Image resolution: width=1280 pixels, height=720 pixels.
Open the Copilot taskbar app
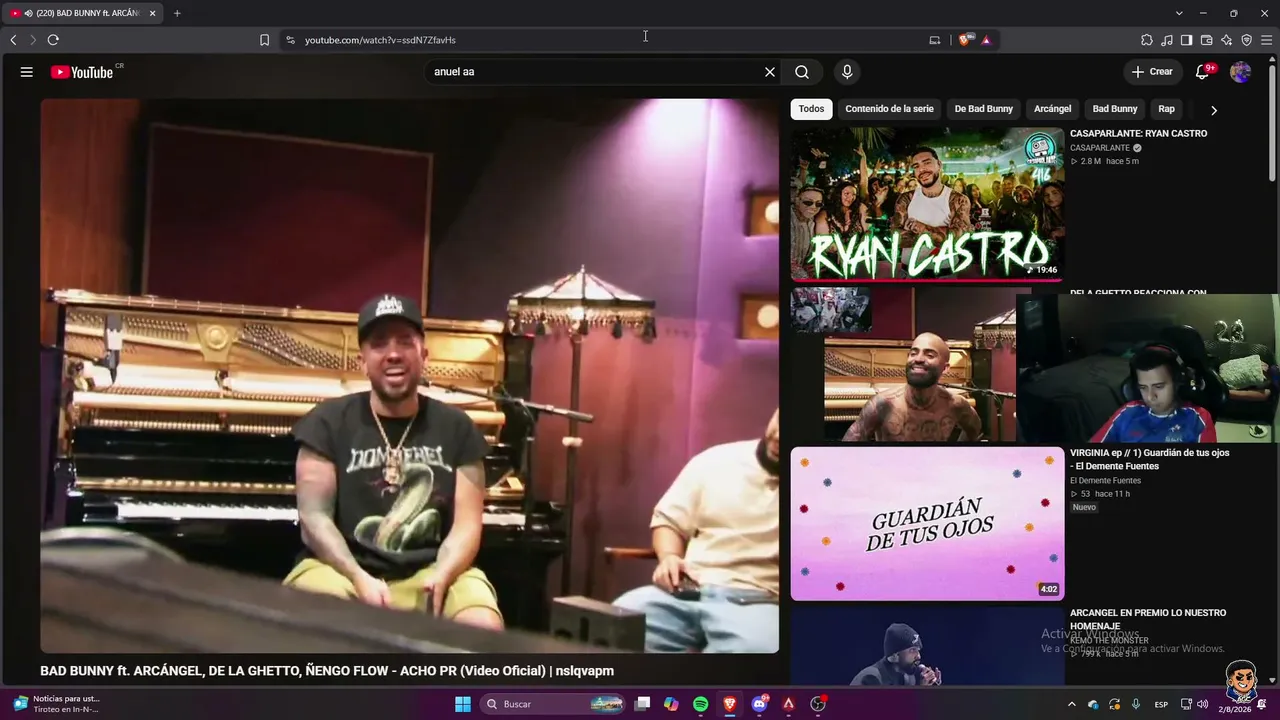[671, 704]
